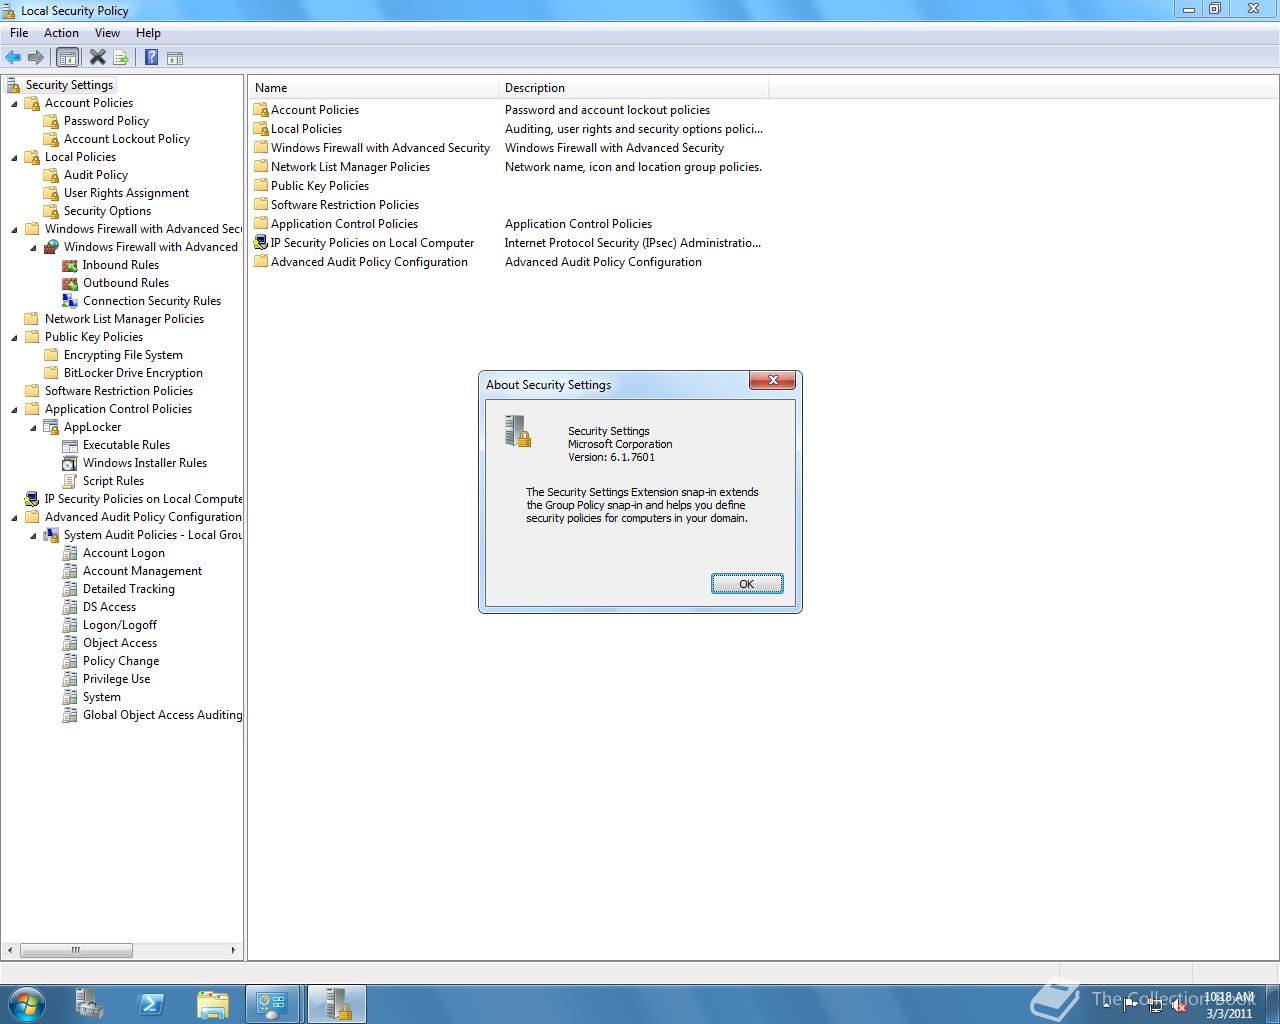Open the File menu
This screenshot has height=1024, width=1280.
pos(19,33)
